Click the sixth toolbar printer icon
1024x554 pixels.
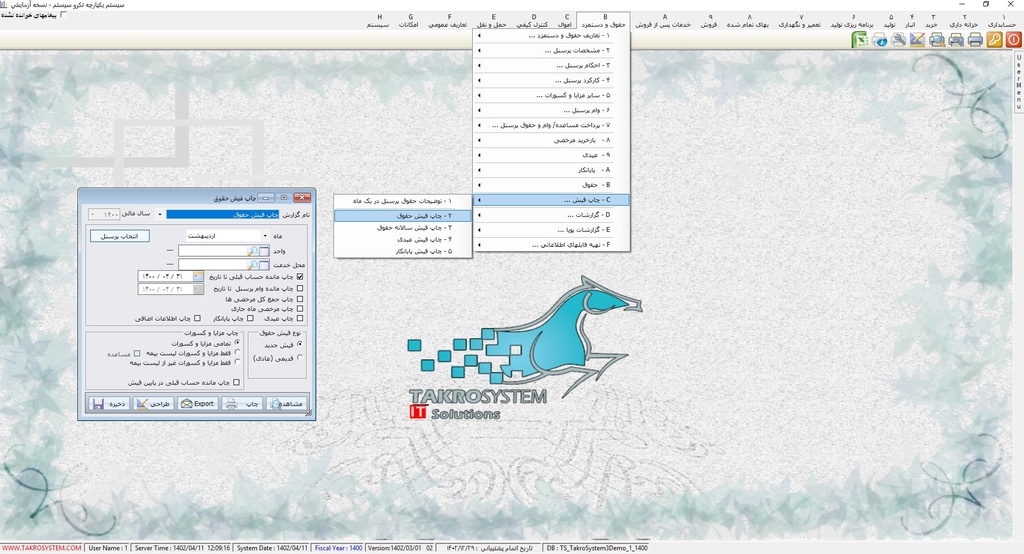[956, 40]
